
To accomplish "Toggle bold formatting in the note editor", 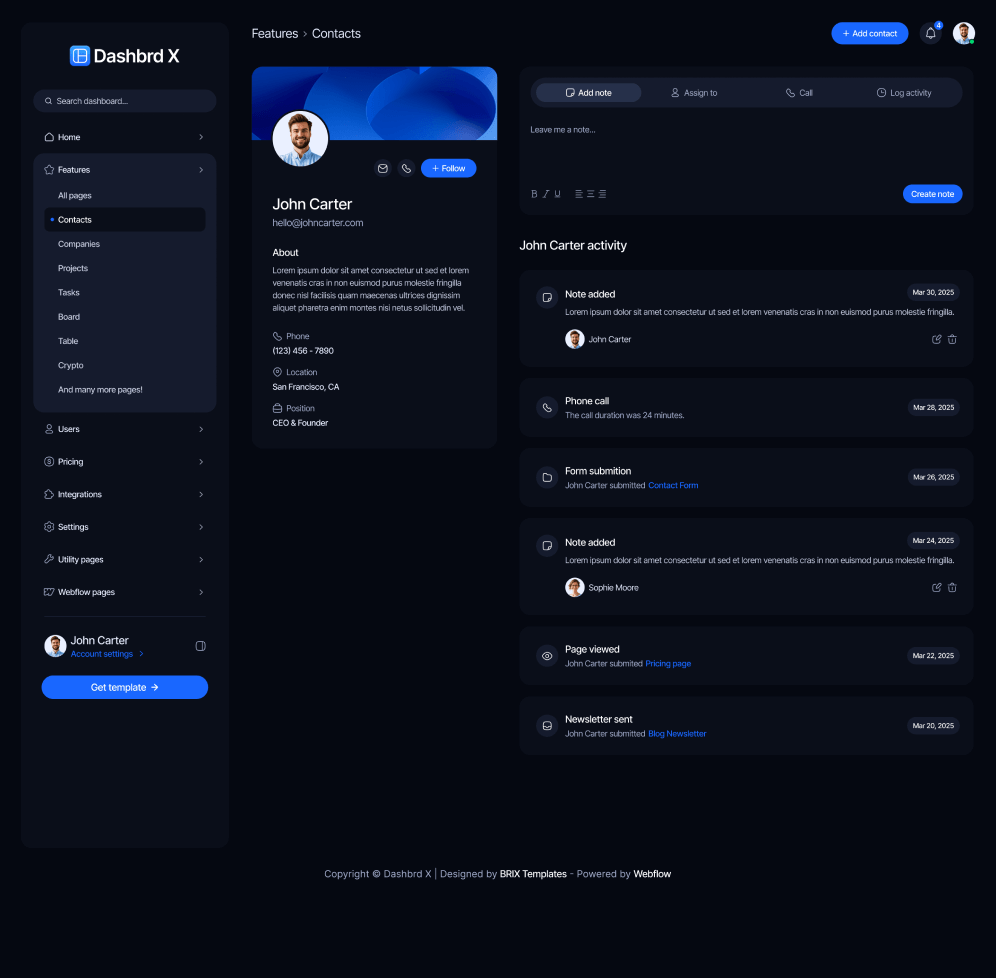I will (534, 193).
